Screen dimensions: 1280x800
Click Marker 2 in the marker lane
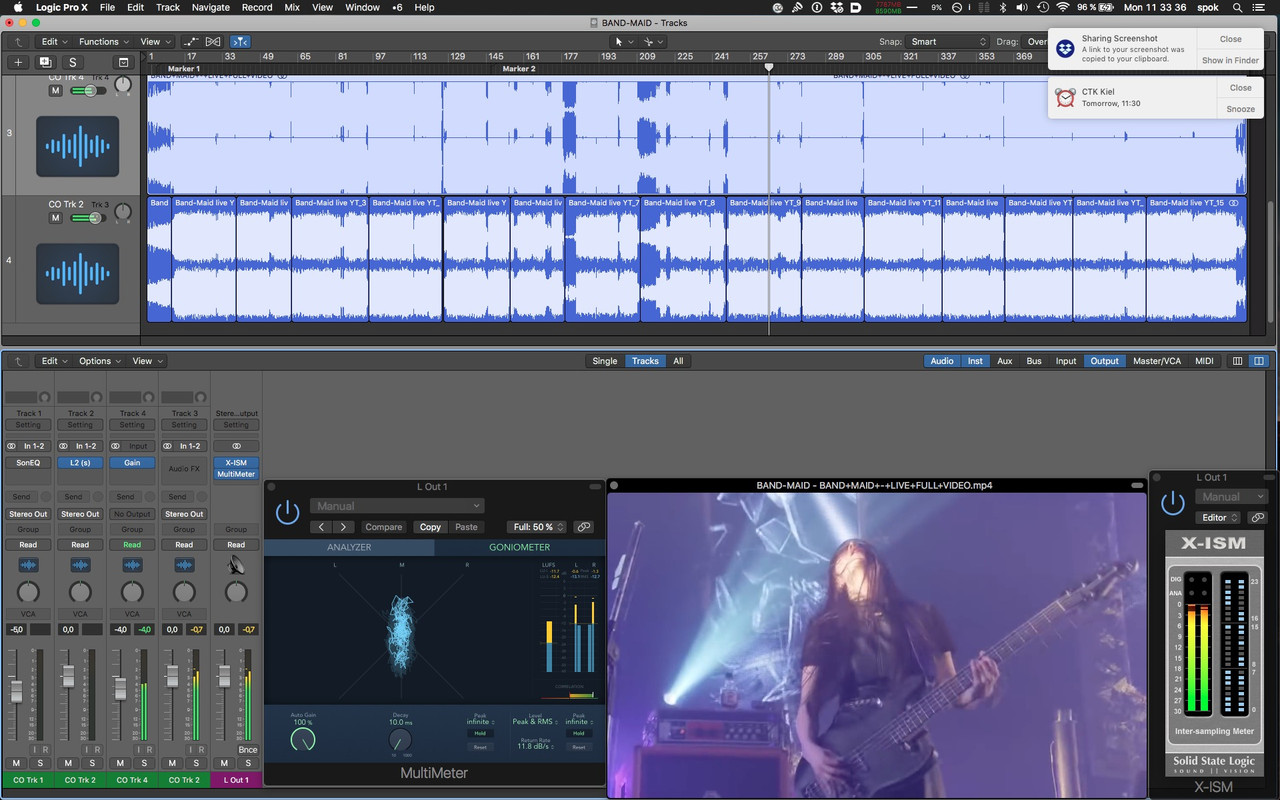tap(518, 69)
